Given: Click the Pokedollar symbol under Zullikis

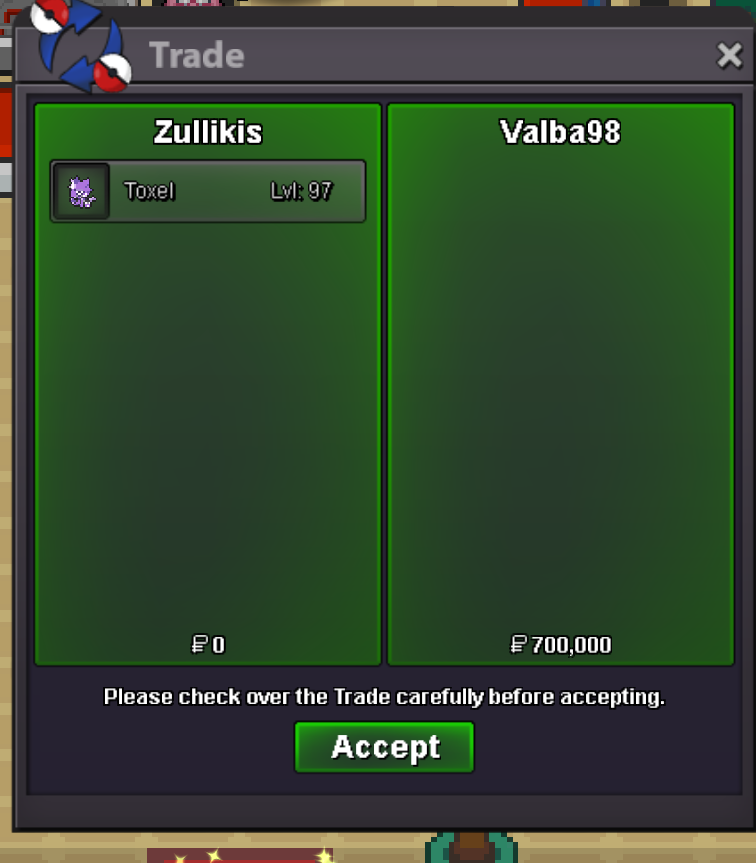Looking at the screenshot, I should pos(199,644).
